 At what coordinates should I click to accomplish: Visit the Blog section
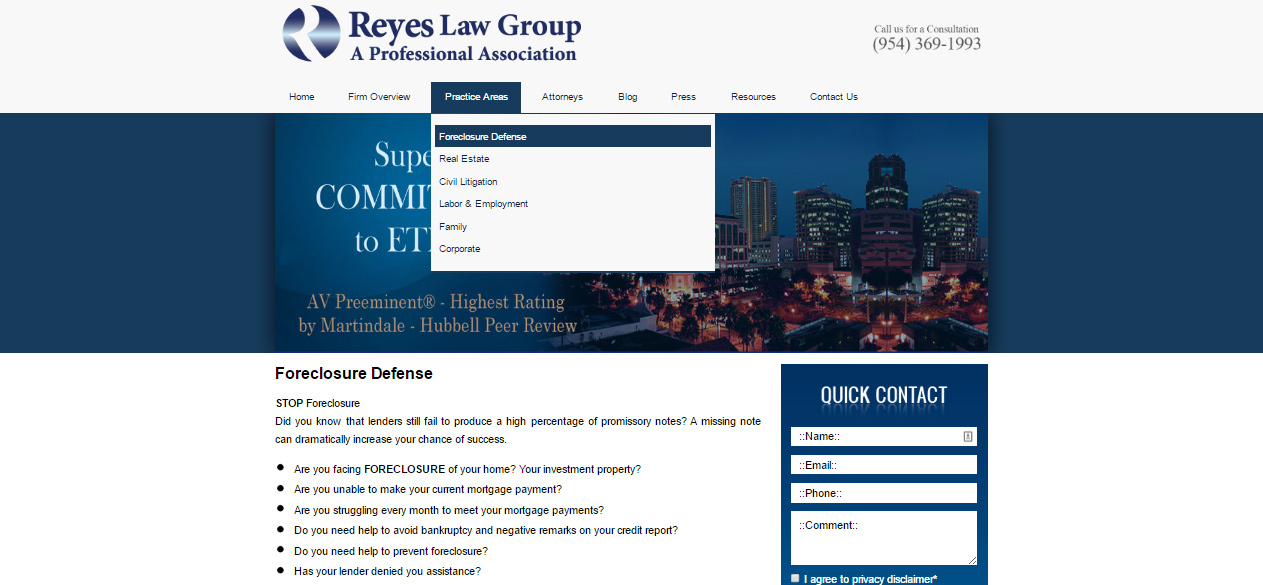pyautogui.click(x=627, y=97)
